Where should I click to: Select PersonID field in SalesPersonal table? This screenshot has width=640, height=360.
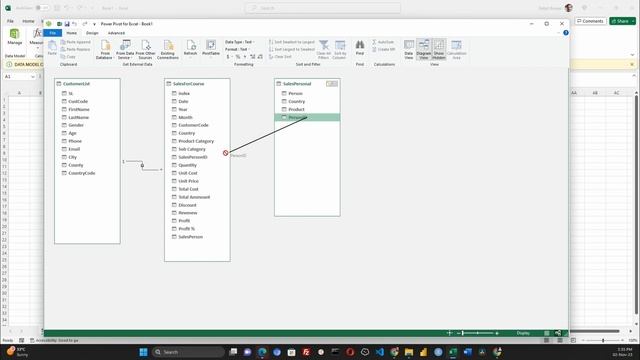pos(307,118)
